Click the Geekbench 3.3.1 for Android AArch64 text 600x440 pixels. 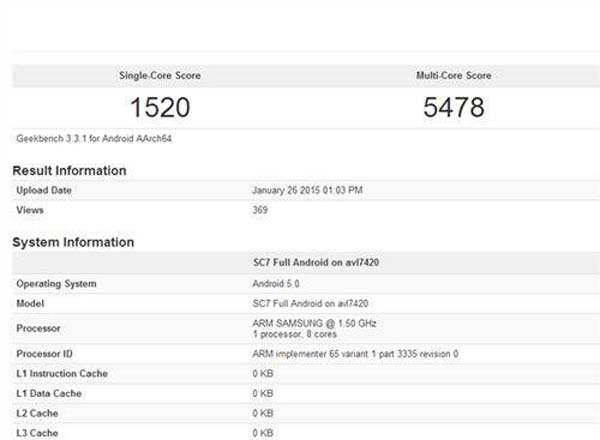click(x=94, y=139)
